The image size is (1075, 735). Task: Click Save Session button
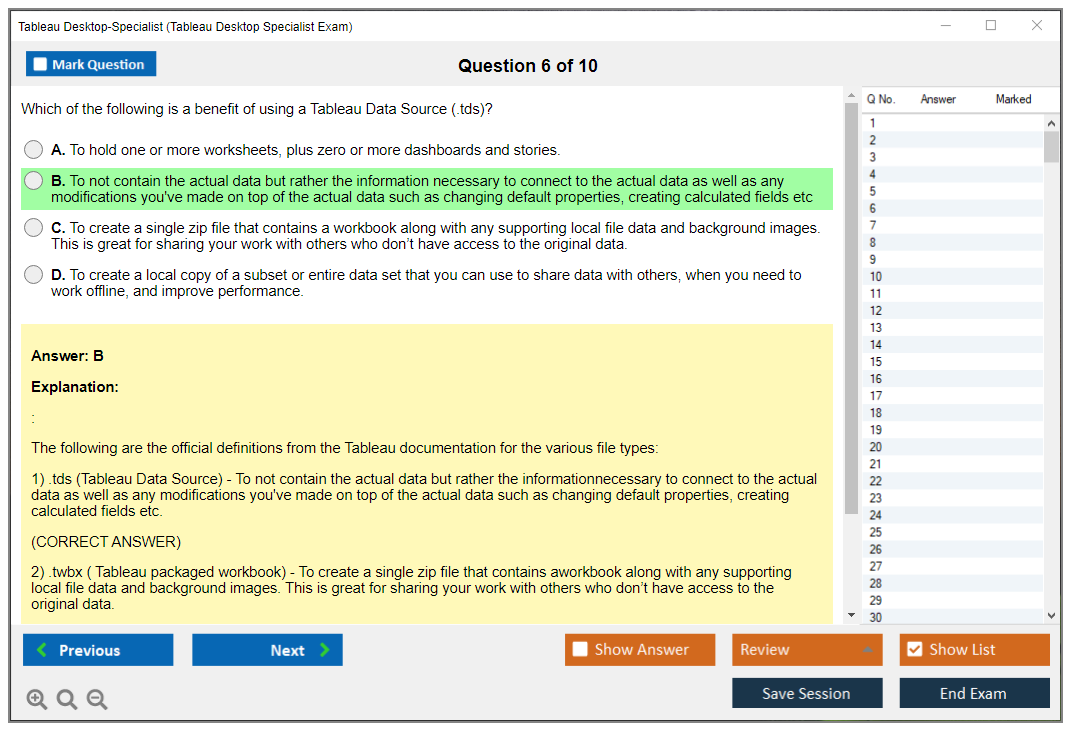806,693
